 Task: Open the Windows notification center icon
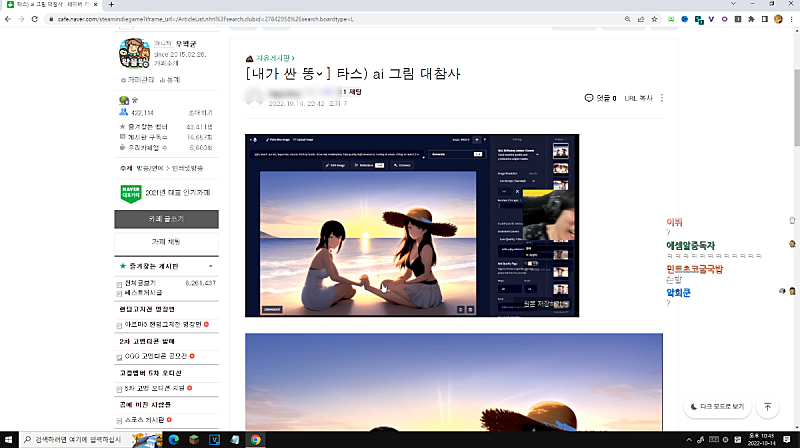(x=787, y=439)
